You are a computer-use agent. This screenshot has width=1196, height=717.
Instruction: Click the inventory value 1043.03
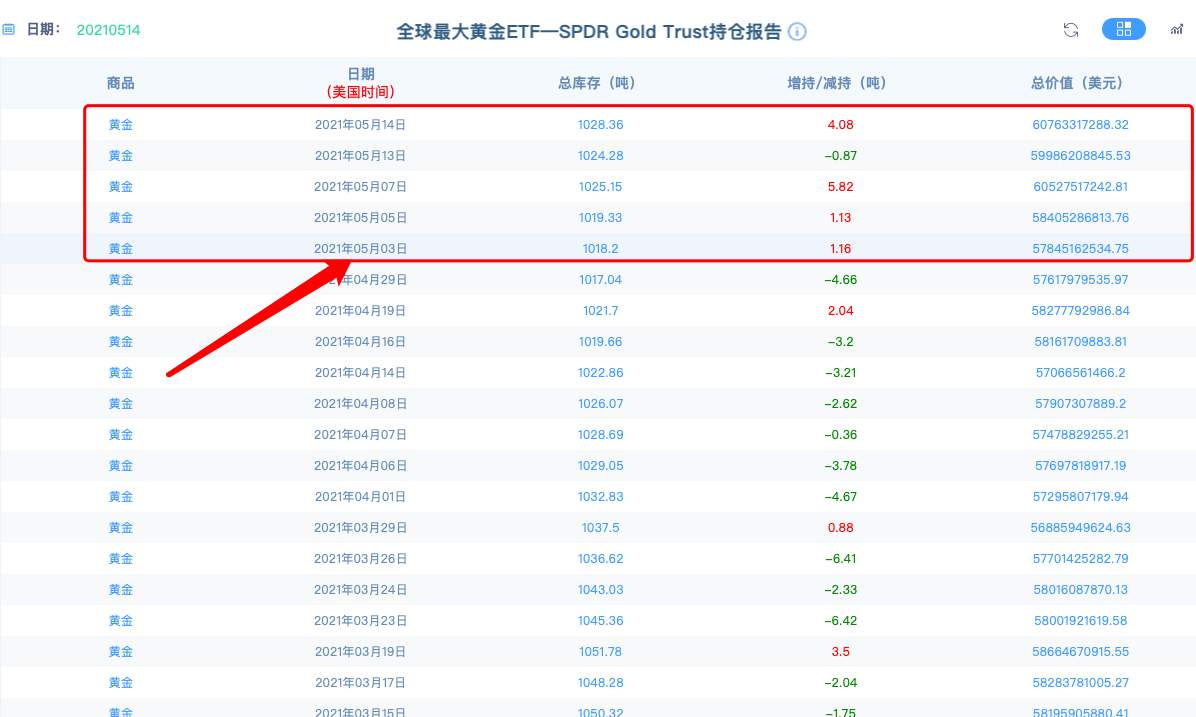(600, 590)
